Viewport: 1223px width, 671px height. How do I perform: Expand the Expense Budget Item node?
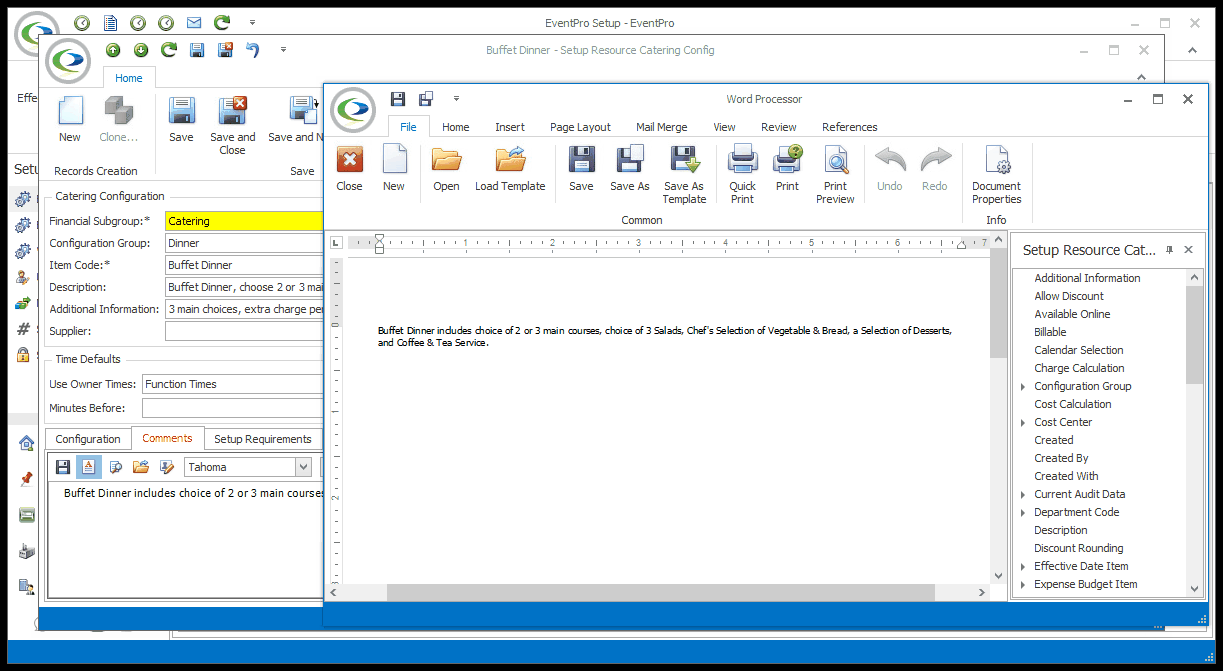point(1023,585)
